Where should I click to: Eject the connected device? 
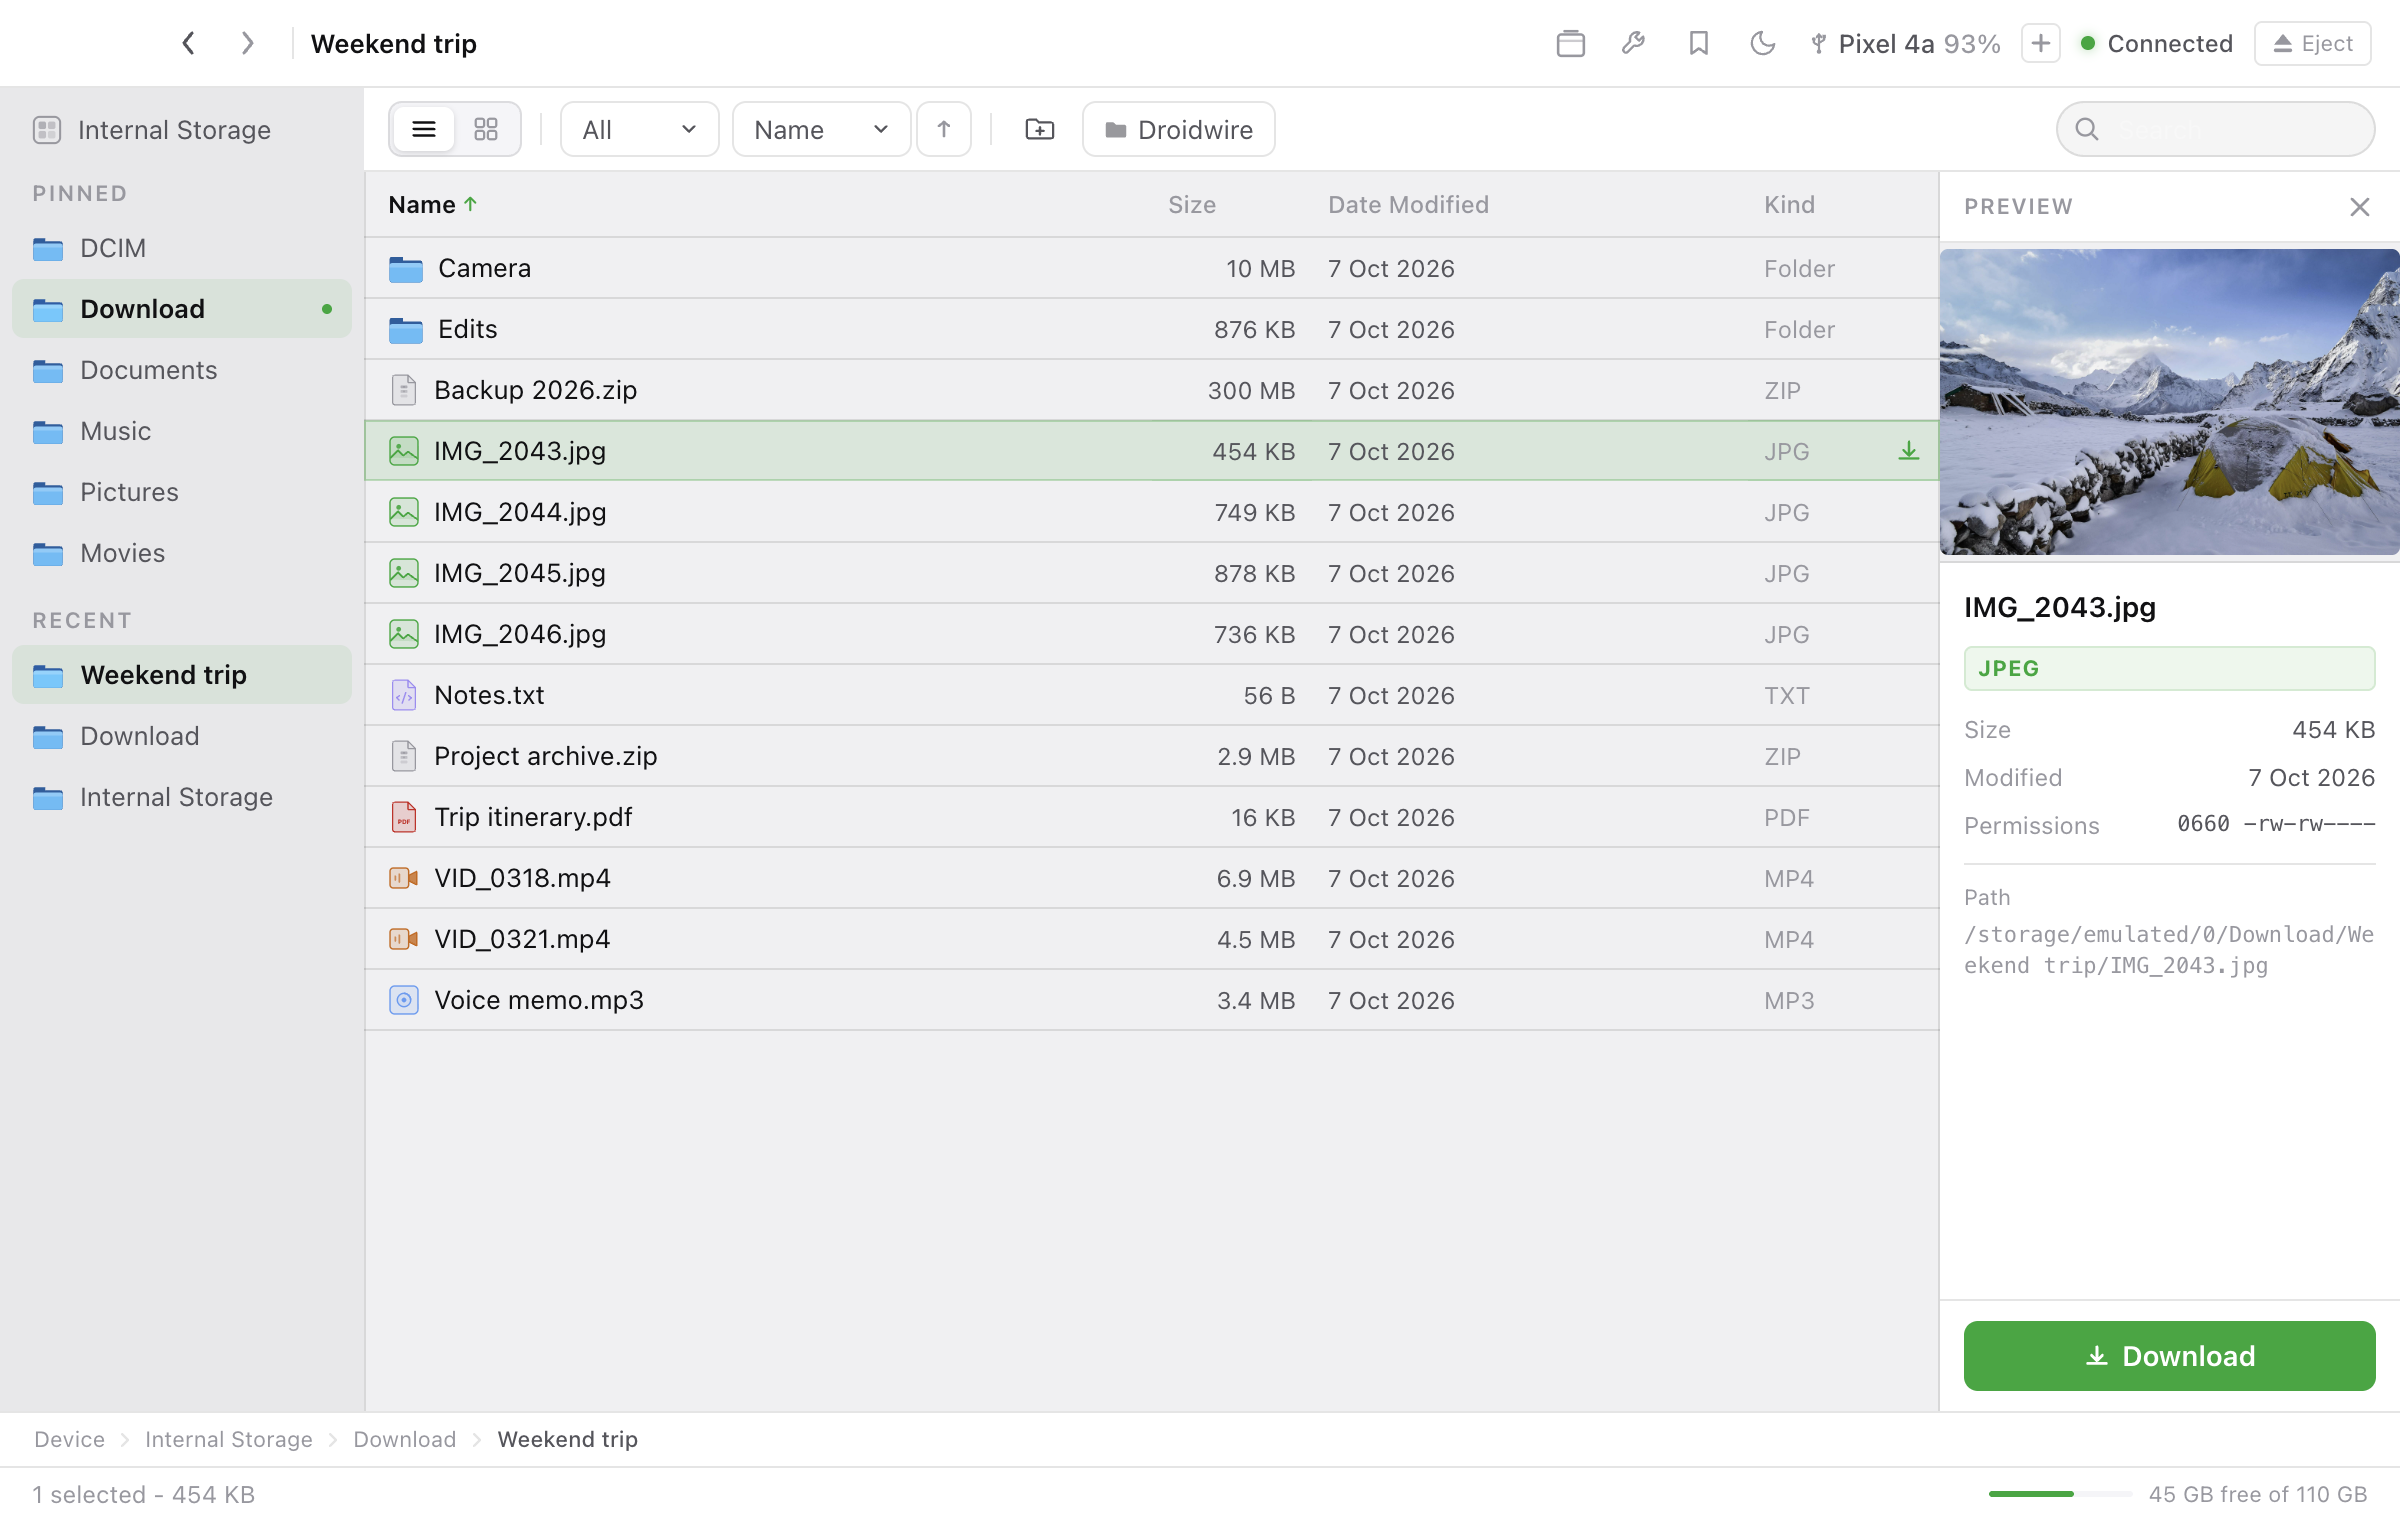click(x=2313, y=43)
